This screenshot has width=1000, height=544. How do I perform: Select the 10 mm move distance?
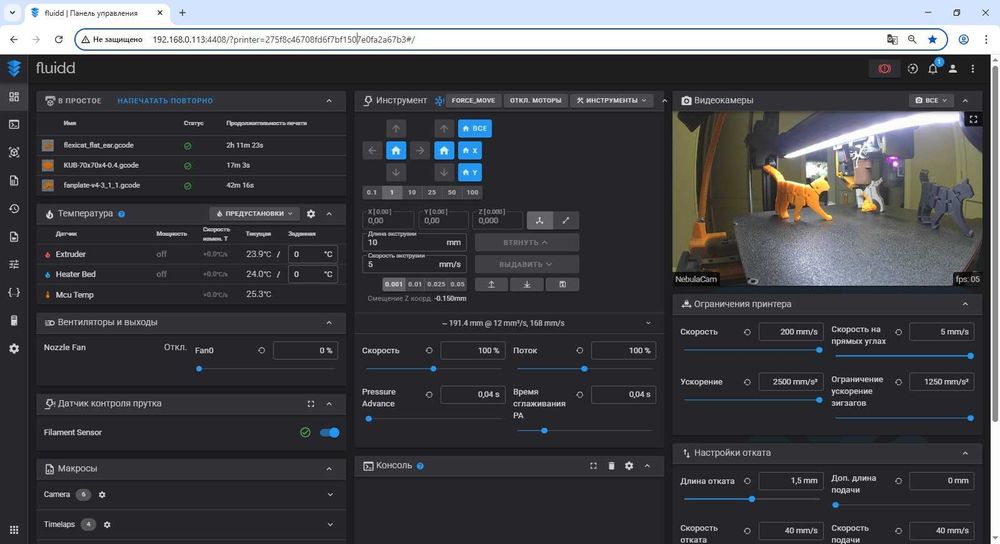coord(412,192)
